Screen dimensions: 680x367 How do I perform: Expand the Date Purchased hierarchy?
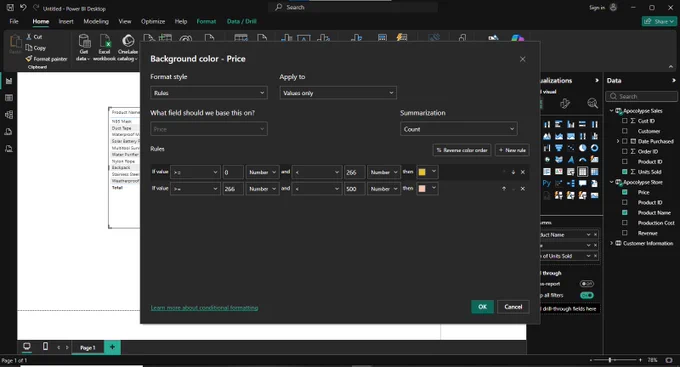pyautogui.click(x=618, y=141)
